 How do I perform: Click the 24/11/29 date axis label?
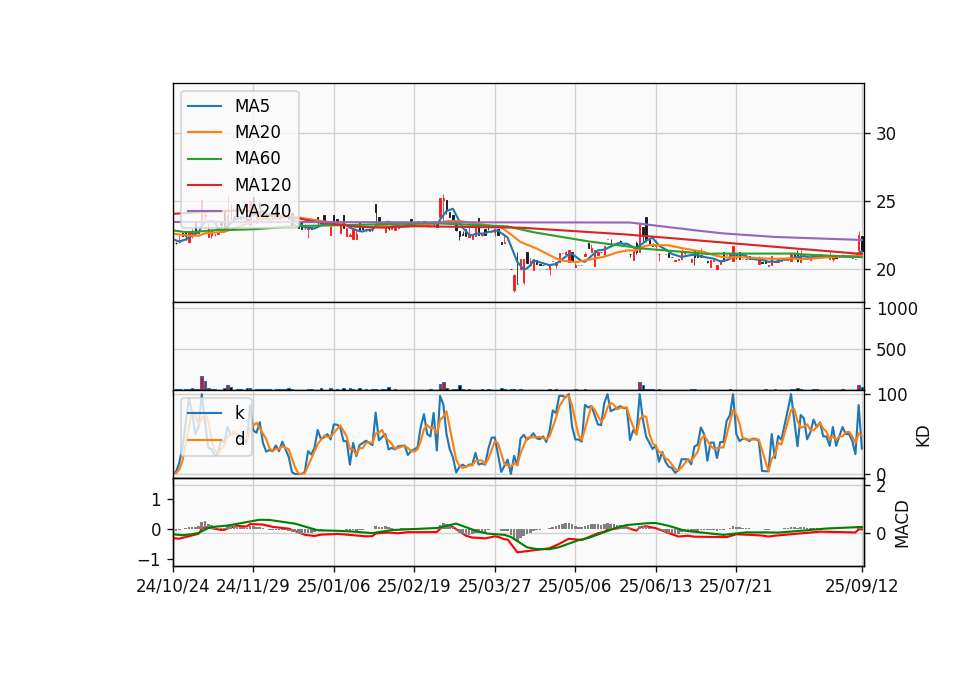coord(253,586)
